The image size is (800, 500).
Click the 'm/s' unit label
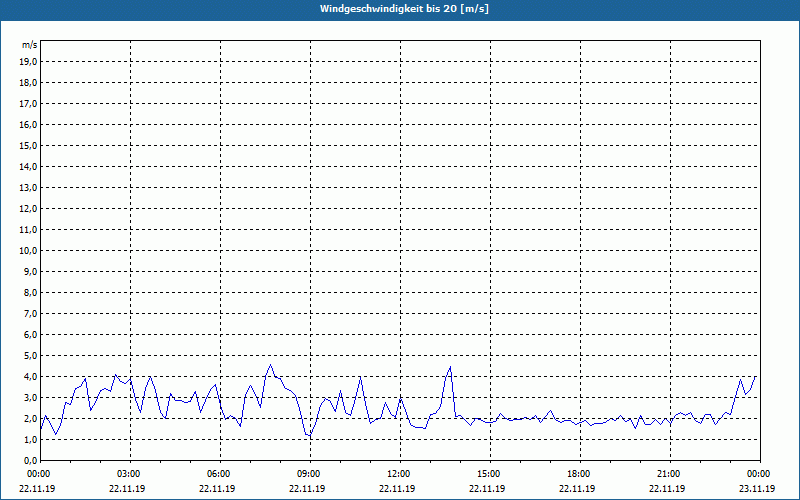(x=30, y=45)
